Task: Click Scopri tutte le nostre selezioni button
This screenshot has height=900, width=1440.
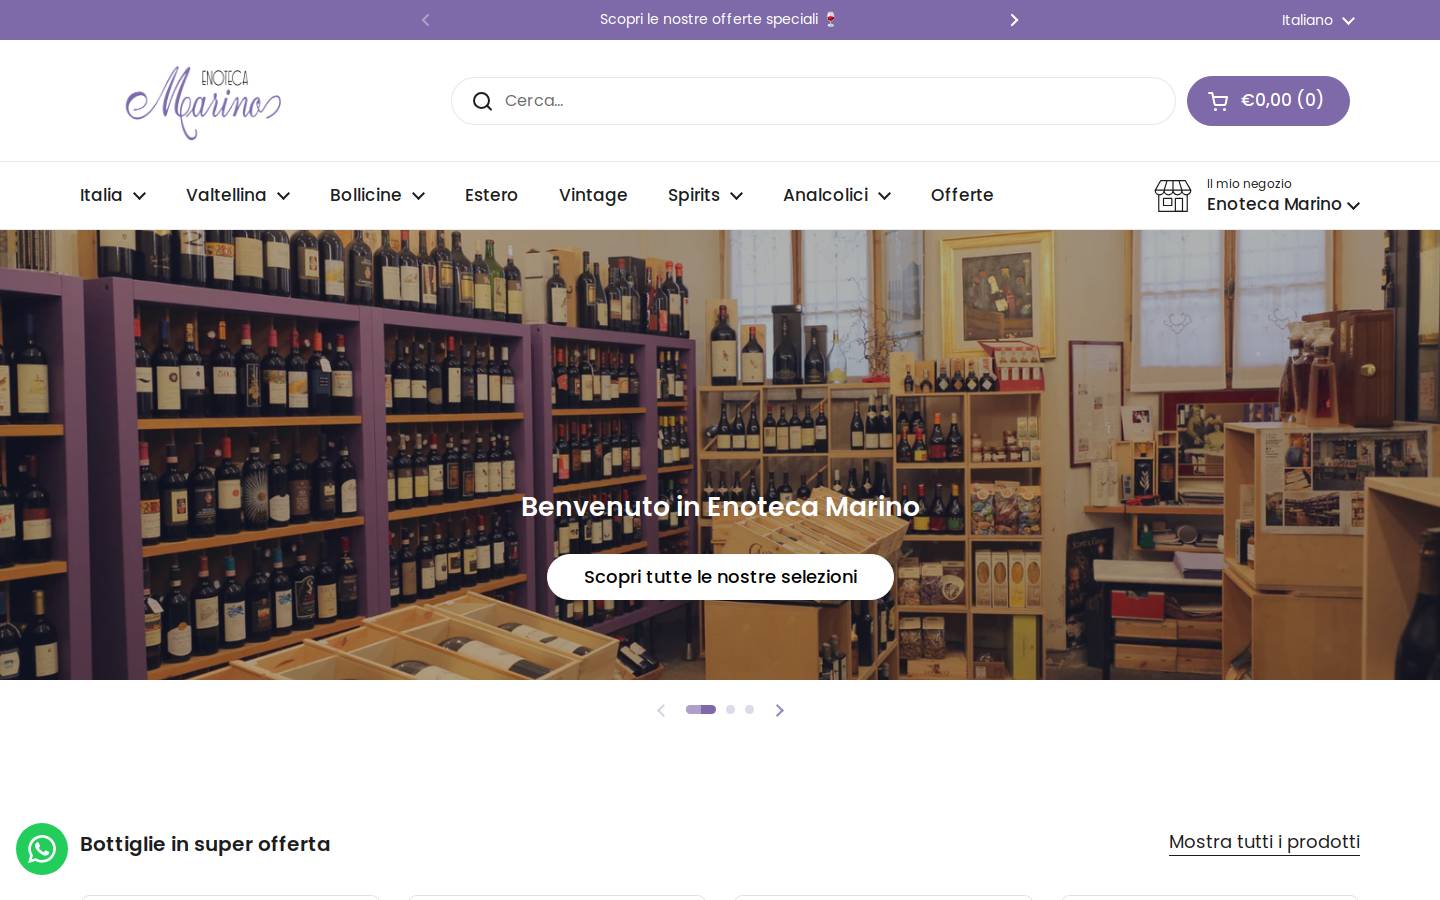Action: pos(720,577)
